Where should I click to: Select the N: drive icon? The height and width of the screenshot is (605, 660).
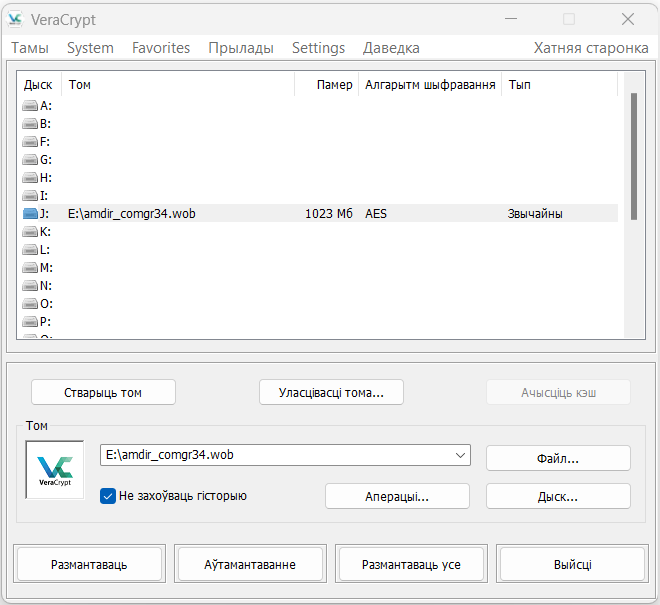(x=30, y=286)
